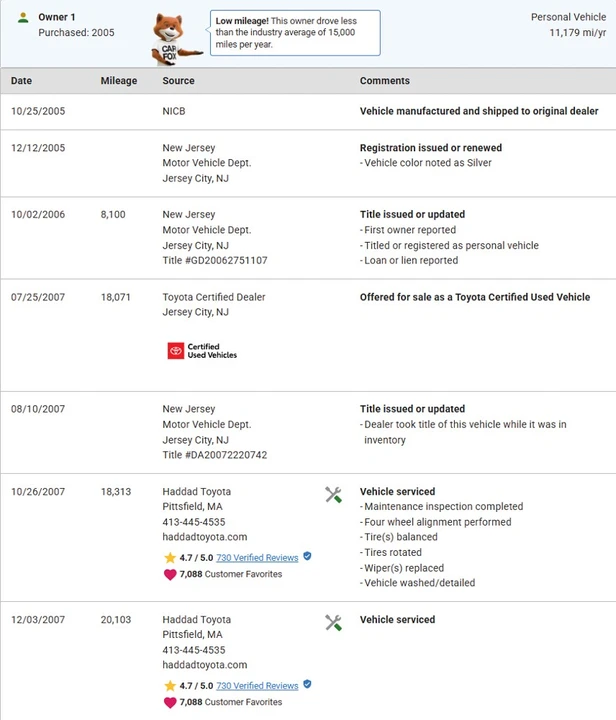616x720 pixels.
Task: Click the Comments column header
Action: pos(385,80)
